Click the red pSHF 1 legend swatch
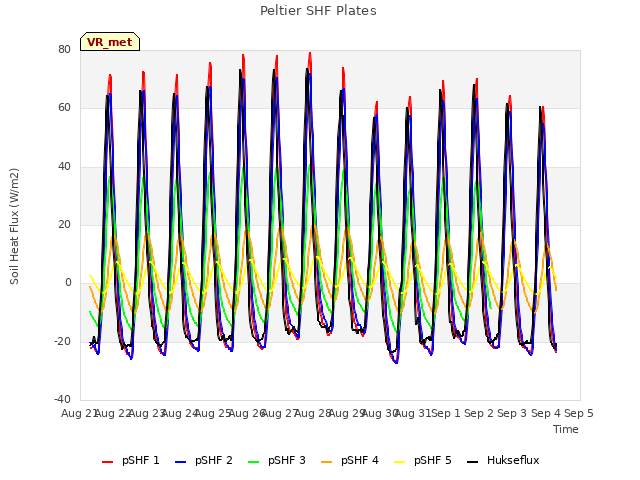Image resolution: width=640 pixels, height=480 pixels. click(x=107, y=462)
